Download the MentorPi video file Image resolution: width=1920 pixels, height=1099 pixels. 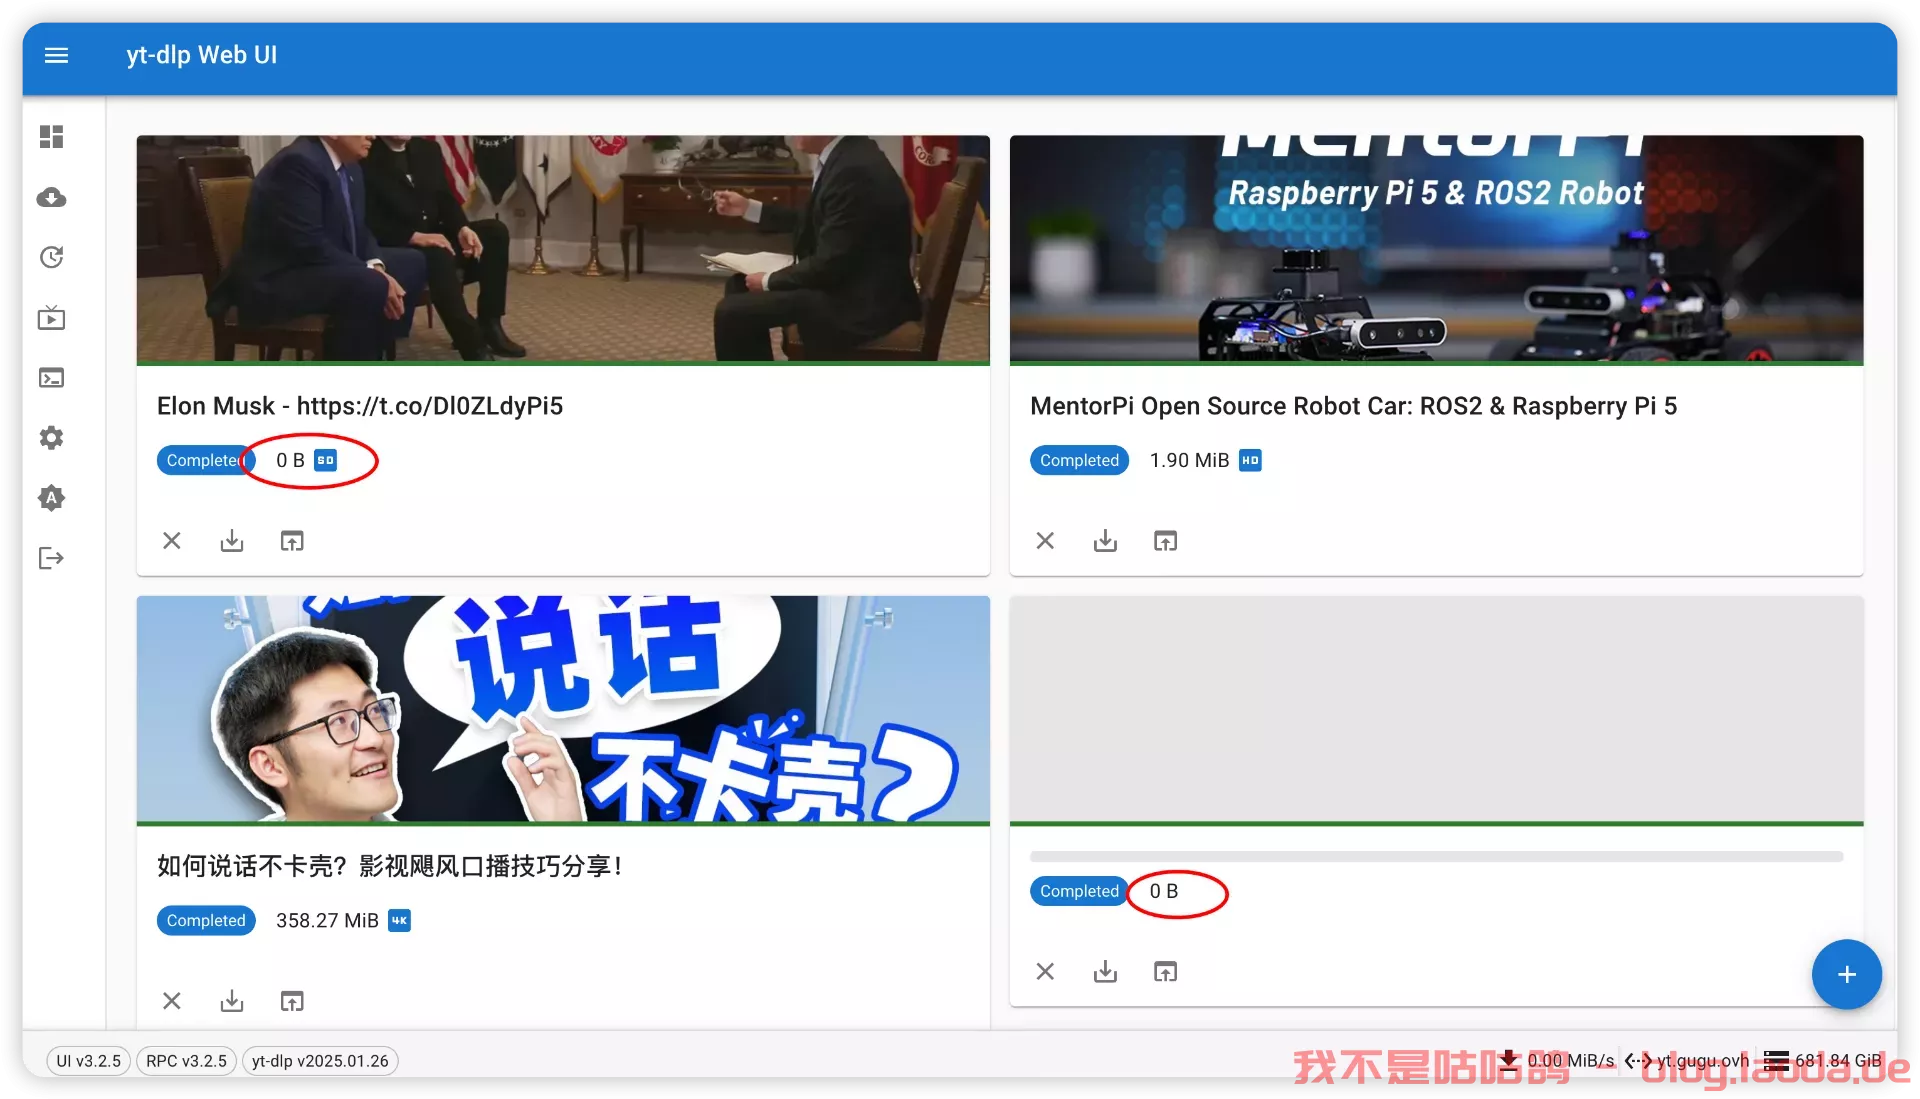pos(1106,541)
